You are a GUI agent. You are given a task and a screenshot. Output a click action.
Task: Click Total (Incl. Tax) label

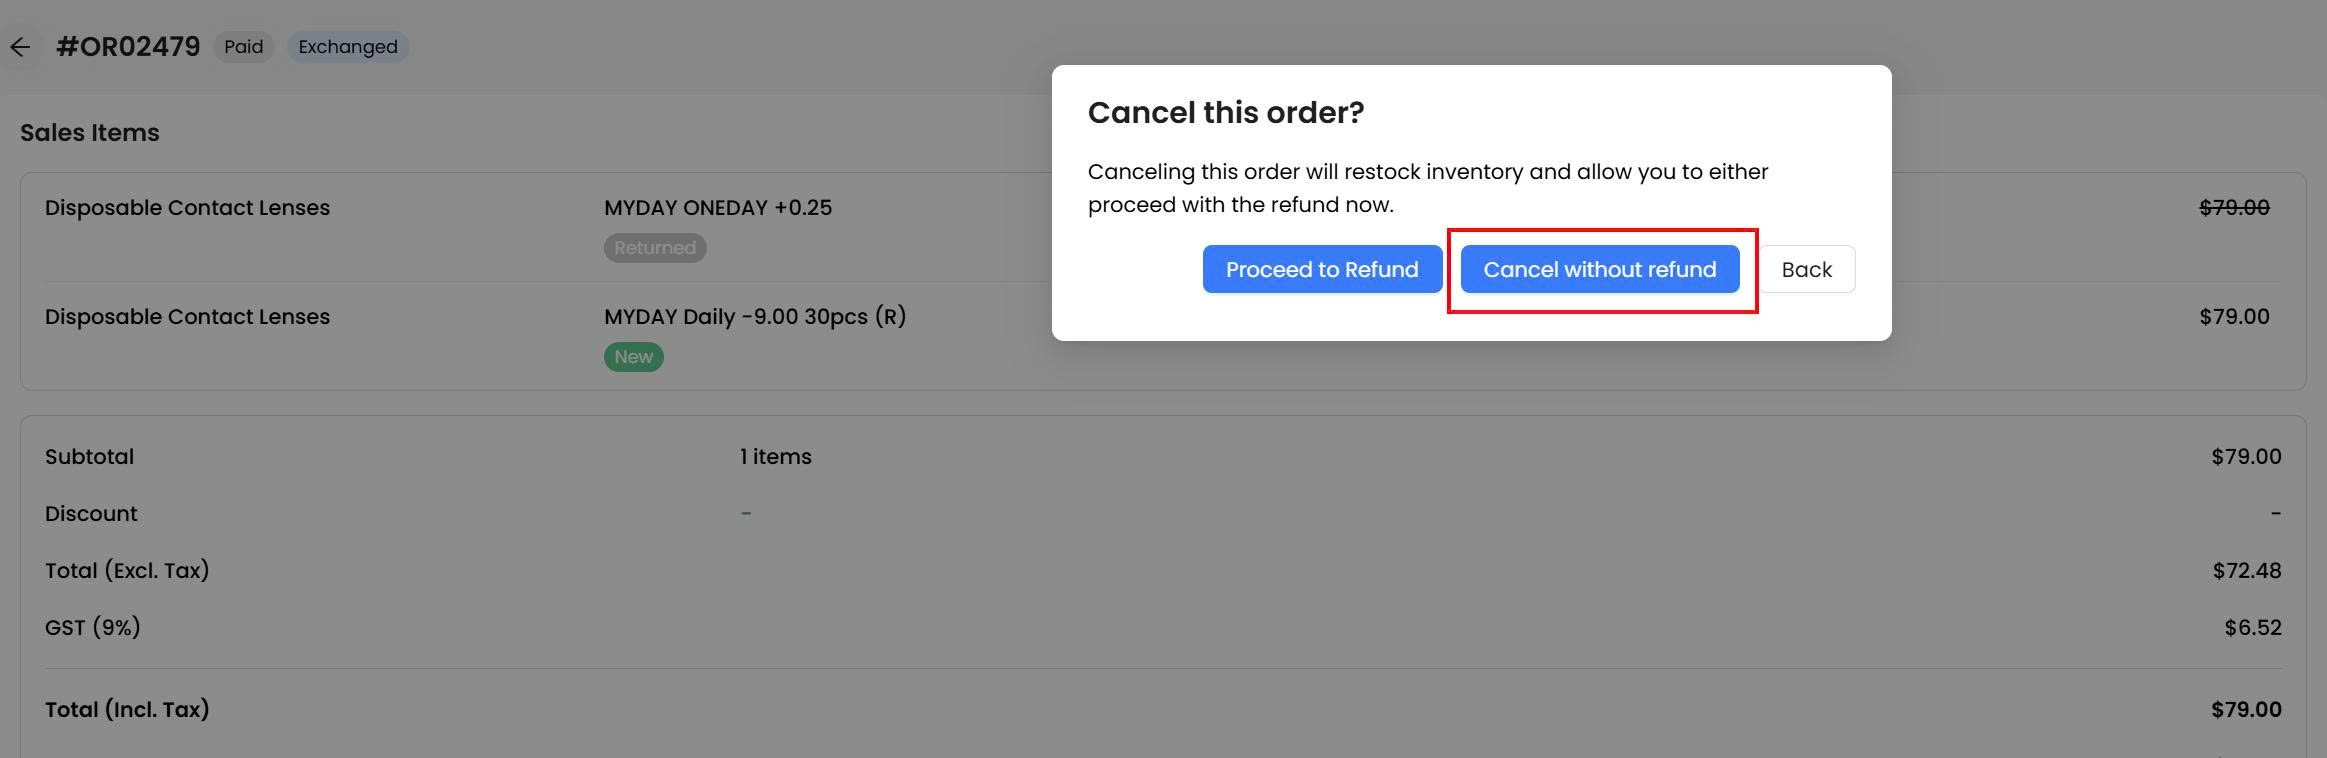tap(127, 710)
